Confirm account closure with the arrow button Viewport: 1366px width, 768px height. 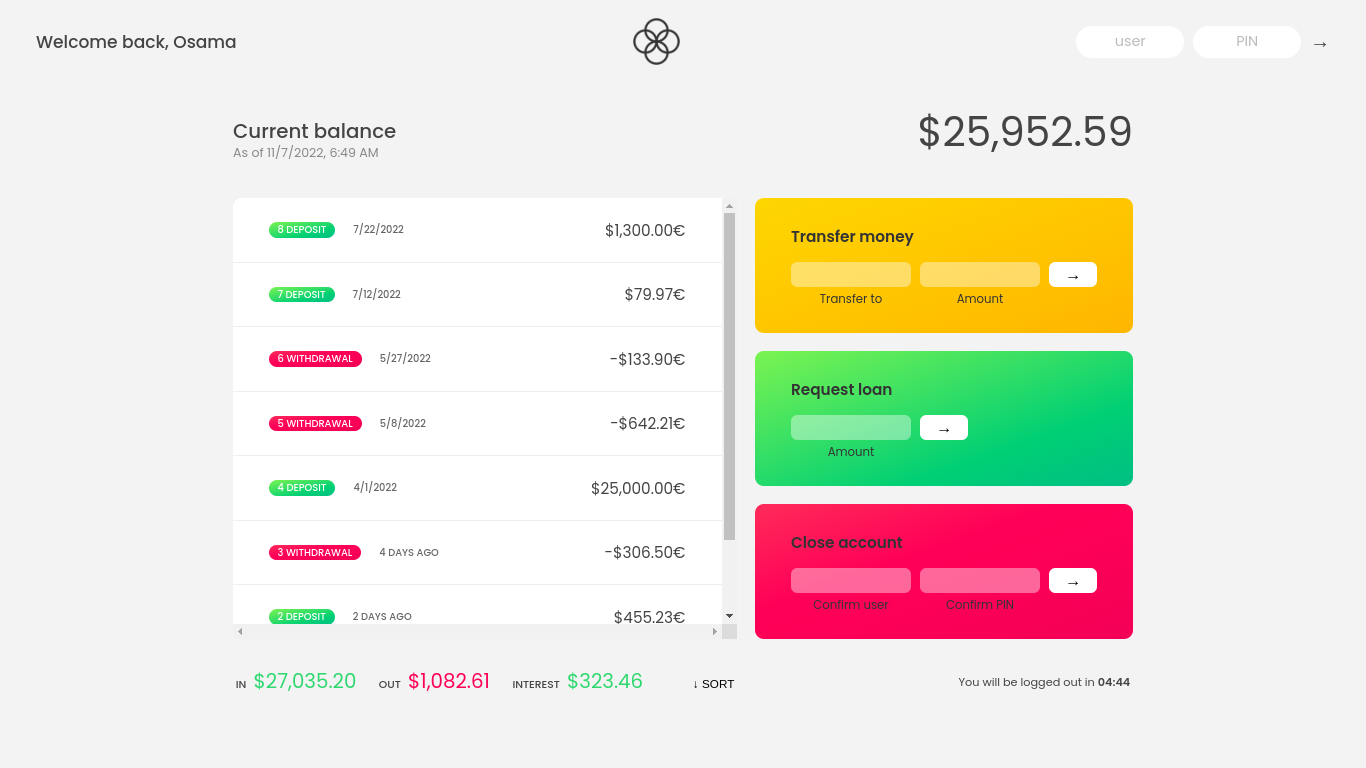coord(1072,580)
